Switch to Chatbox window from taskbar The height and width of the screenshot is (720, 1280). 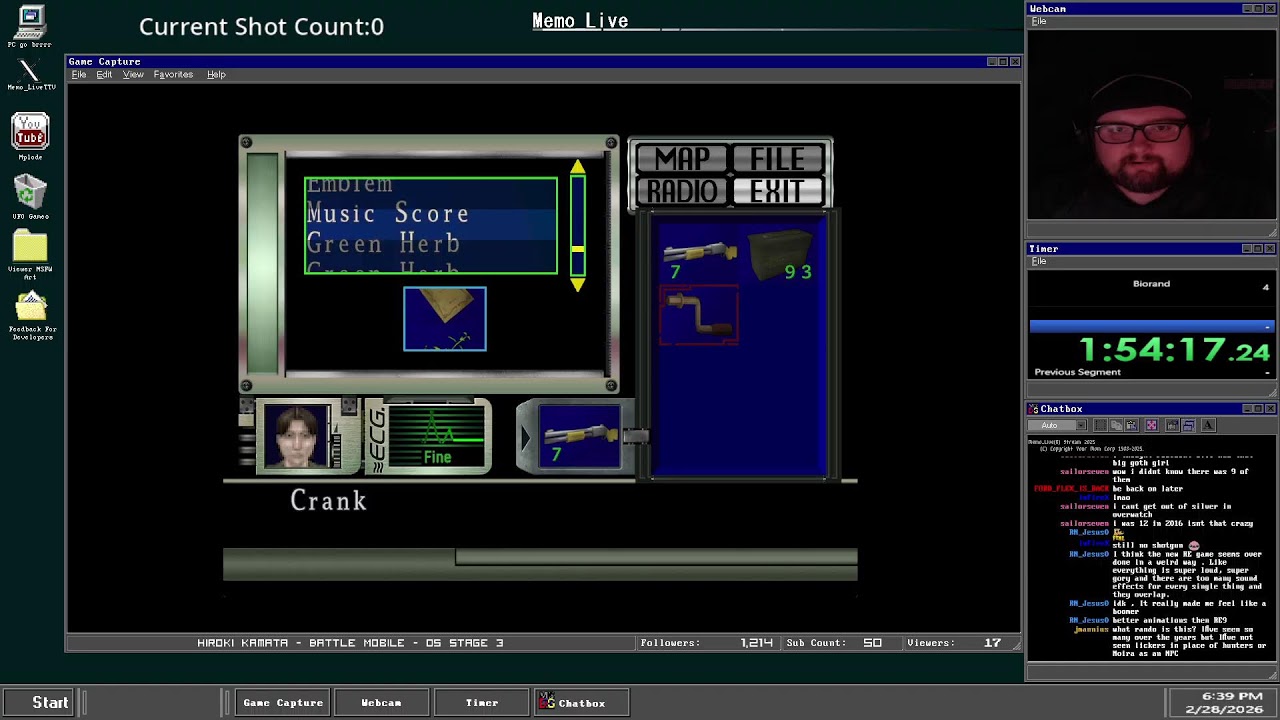581,703
